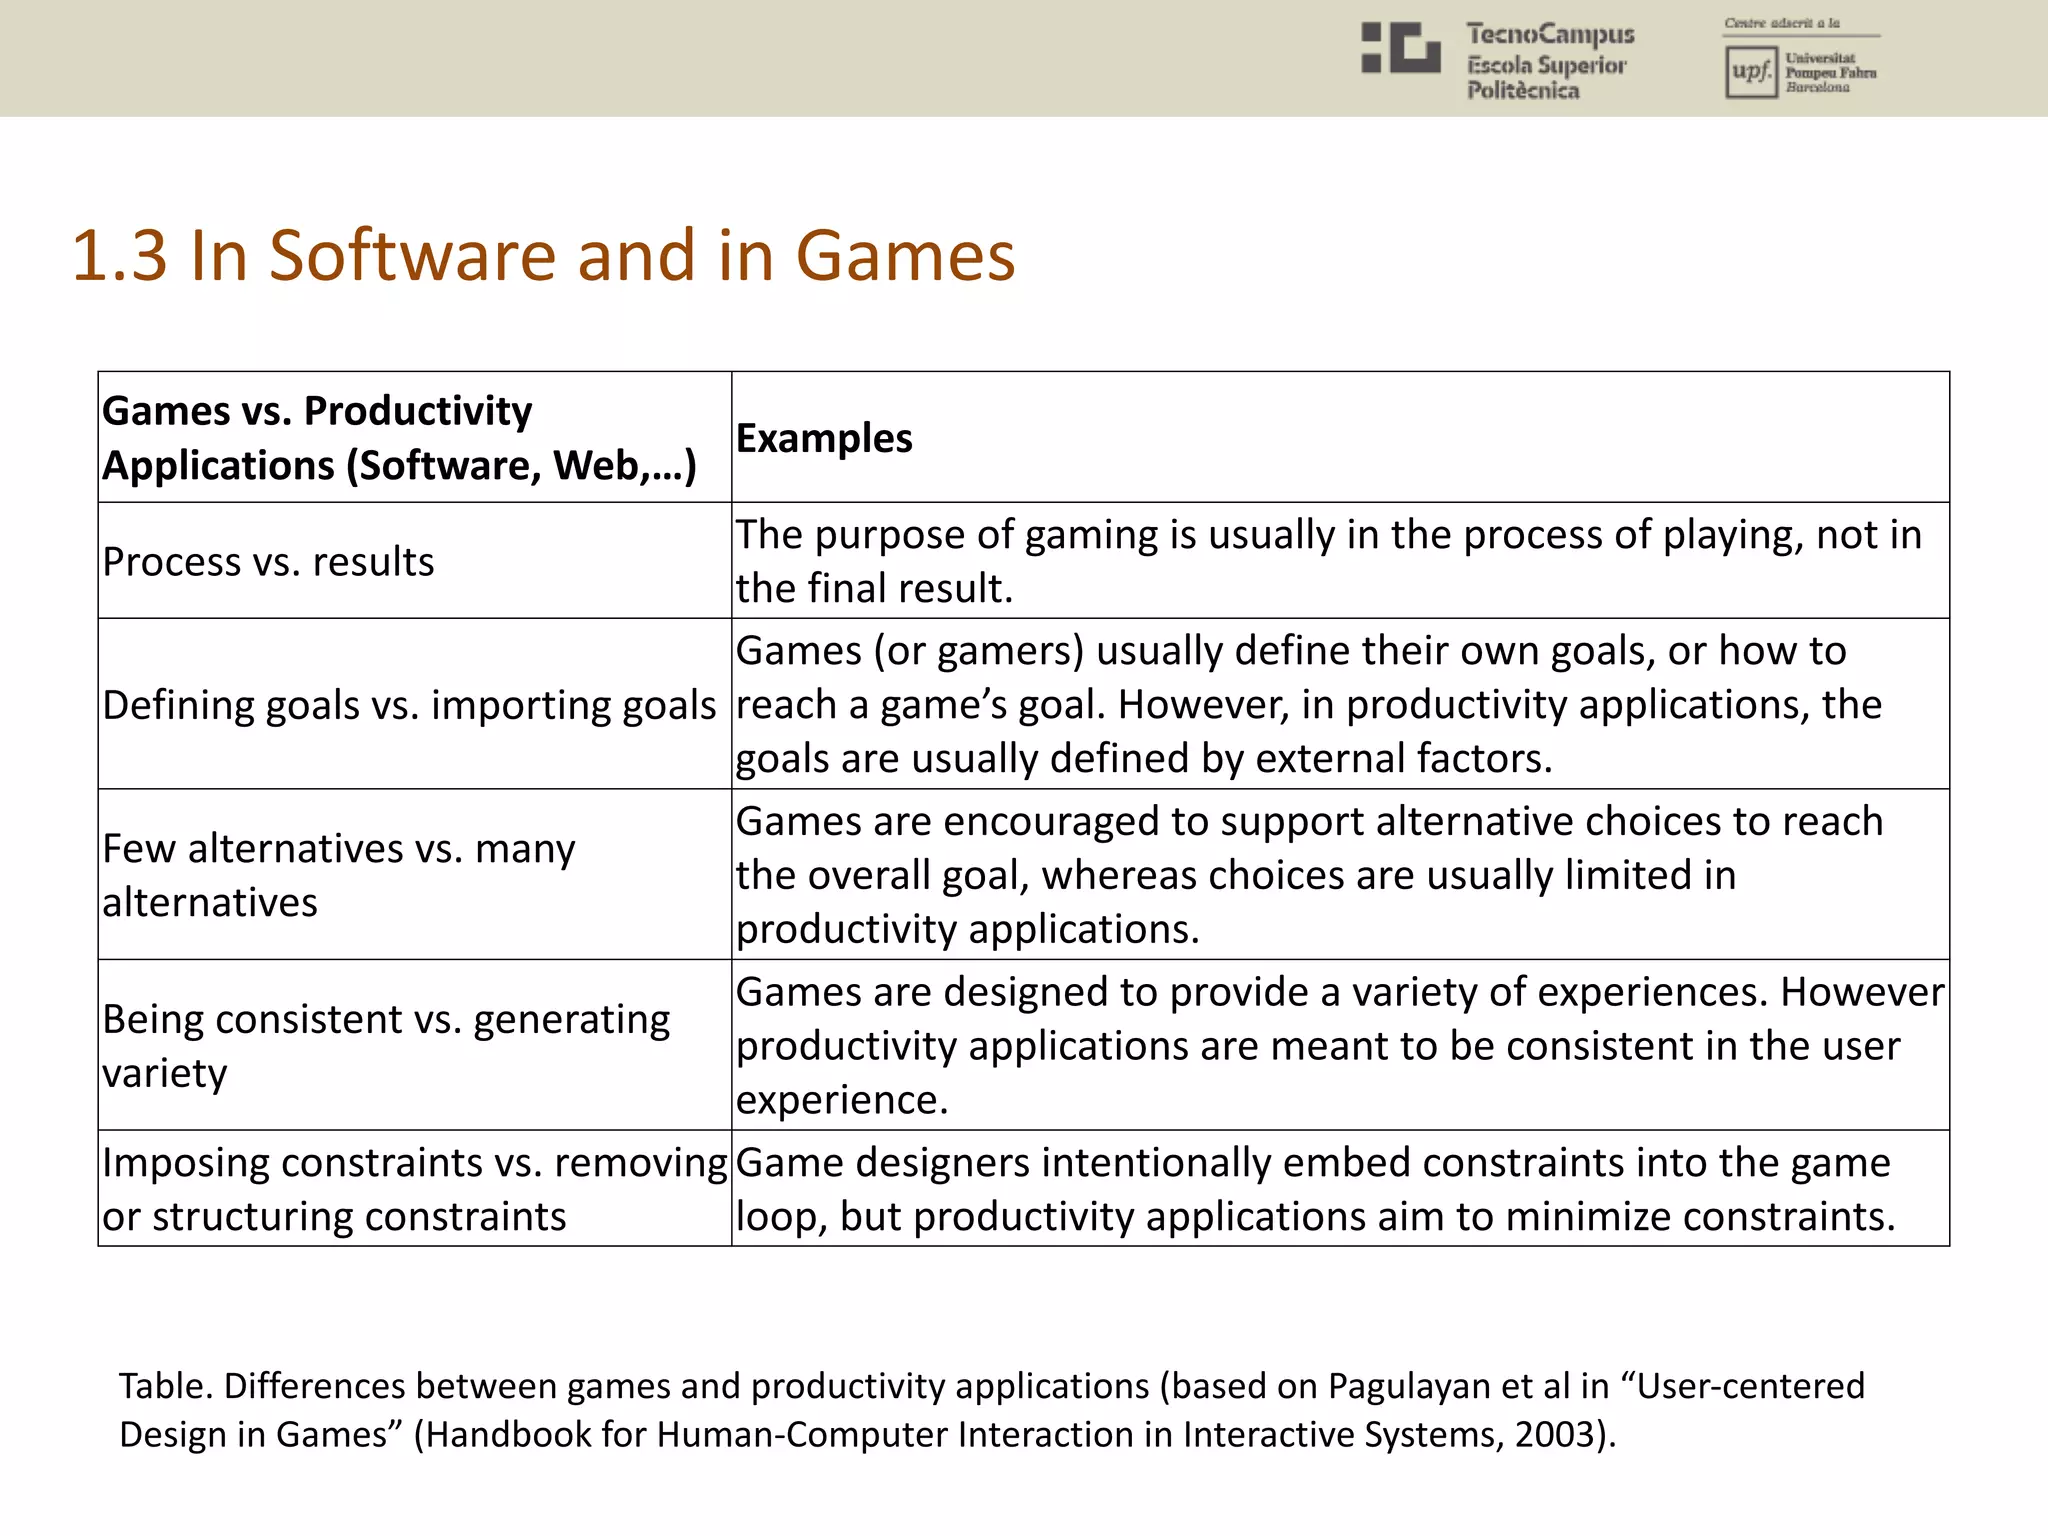Screen dimensions: 2048x1536
Task: Select the 'Process vs. results' cell
Action: click(x=415, y=560)
